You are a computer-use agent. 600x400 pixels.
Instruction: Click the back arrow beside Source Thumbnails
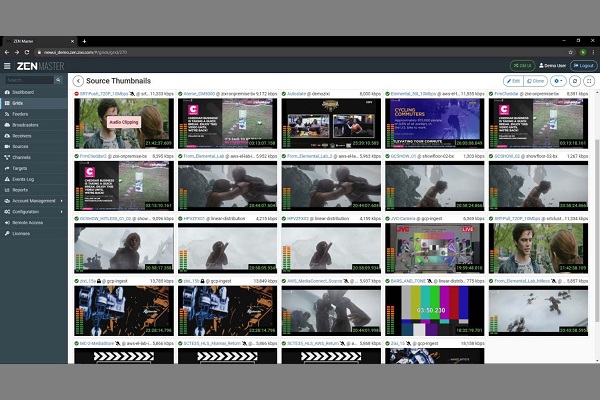click(x=78, y=81)
